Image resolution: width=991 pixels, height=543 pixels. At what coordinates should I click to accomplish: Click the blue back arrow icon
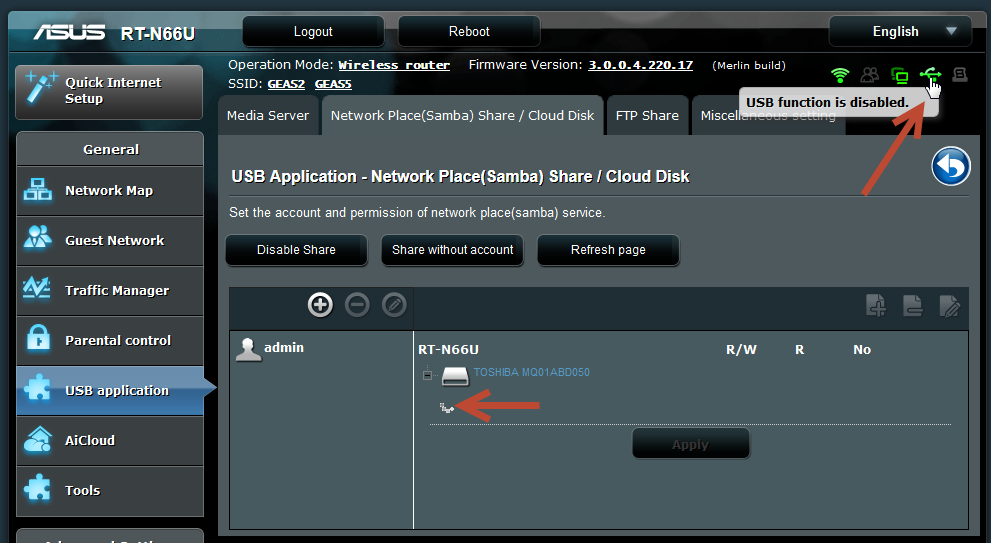pos(951,166)
